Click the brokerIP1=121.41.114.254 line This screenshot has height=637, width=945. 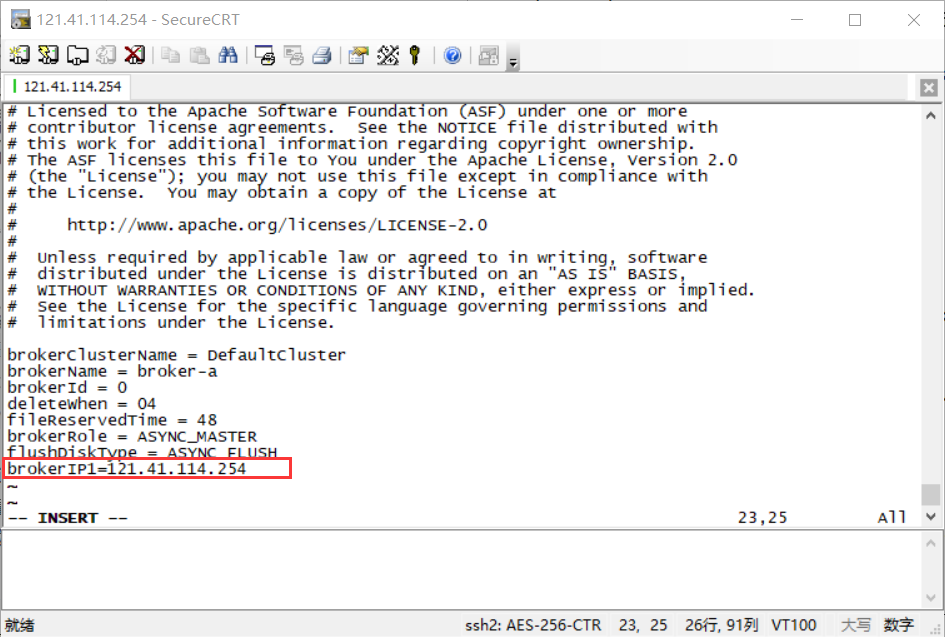127,469
